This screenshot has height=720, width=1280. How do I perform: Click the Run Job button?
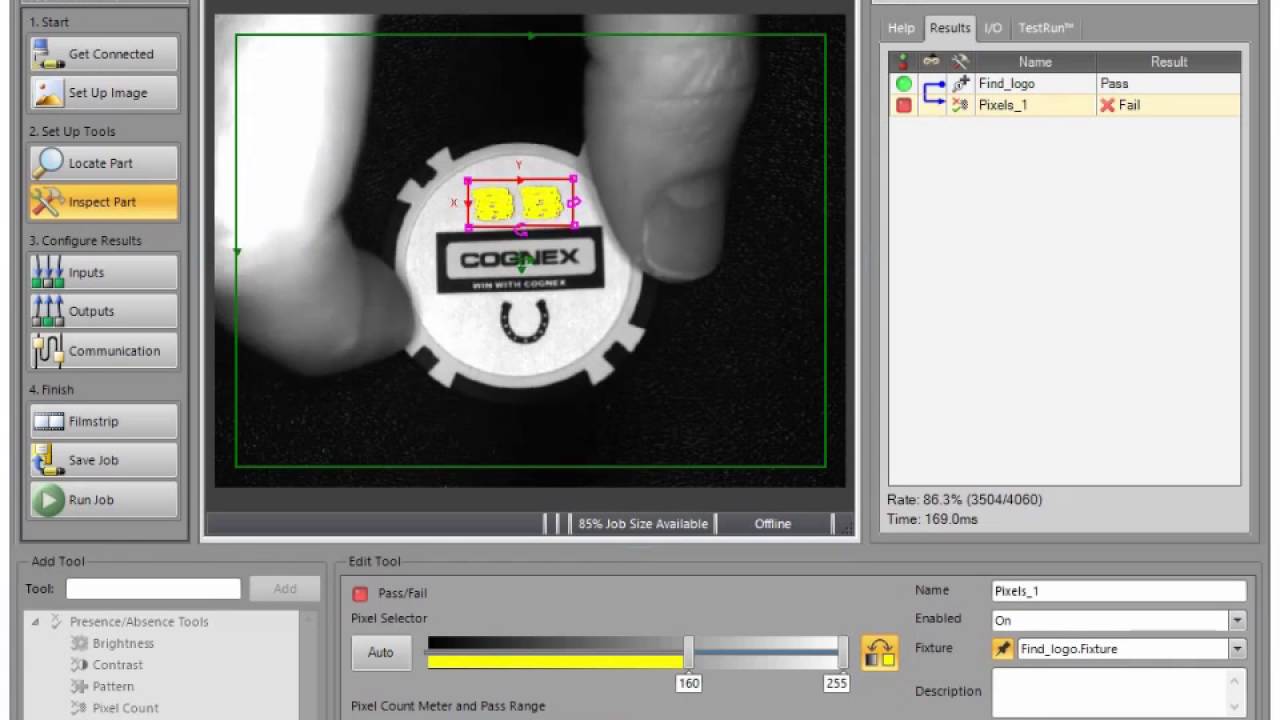click(x=104, y=500)
